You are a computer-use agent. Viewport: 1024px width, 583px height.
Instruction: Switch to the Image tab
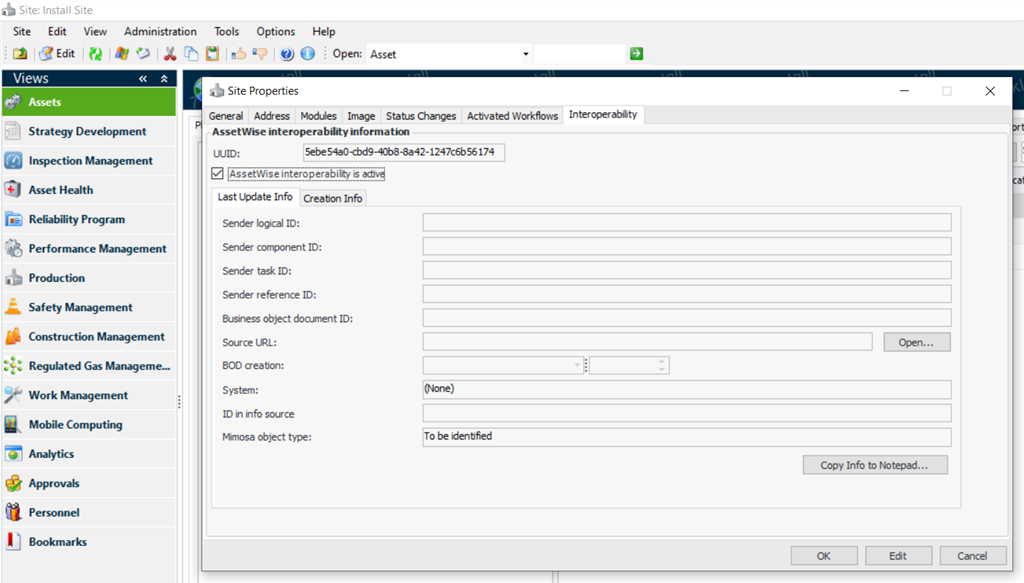point(361,116)
